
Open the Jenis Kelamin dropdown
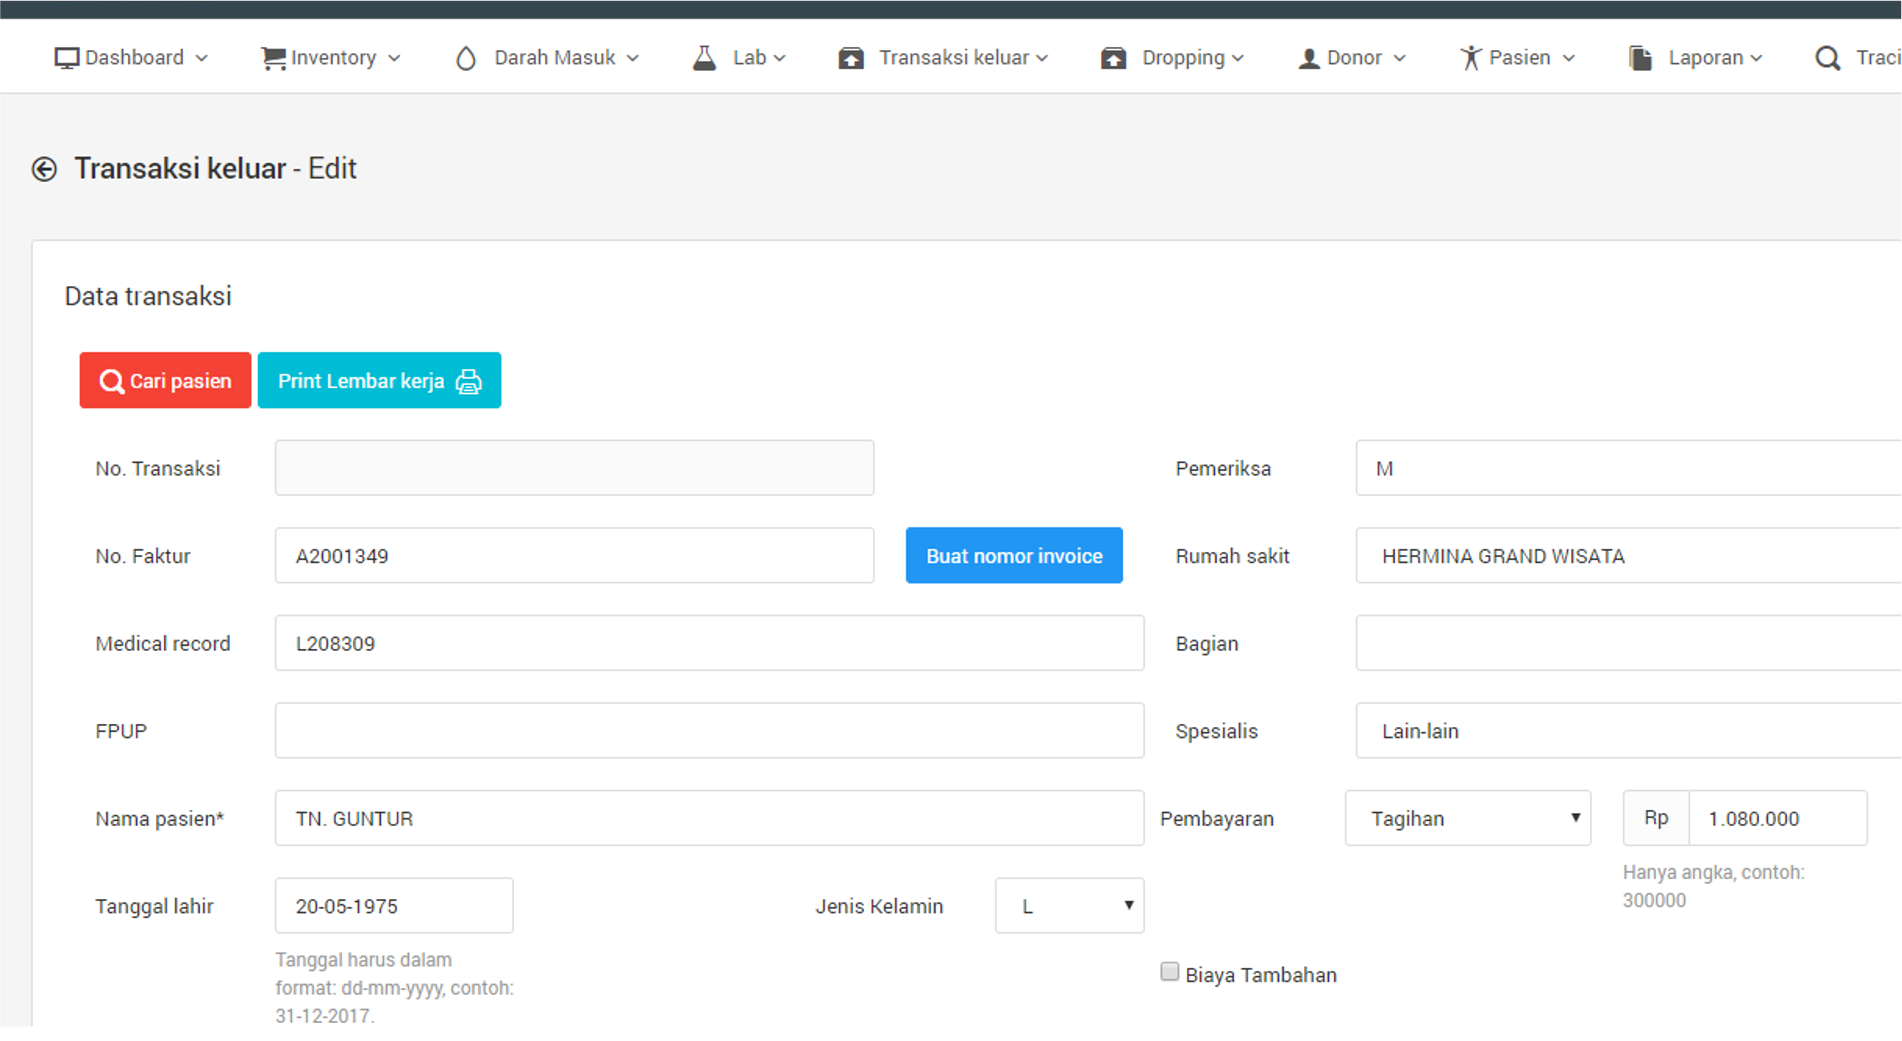pos(1068,905)
